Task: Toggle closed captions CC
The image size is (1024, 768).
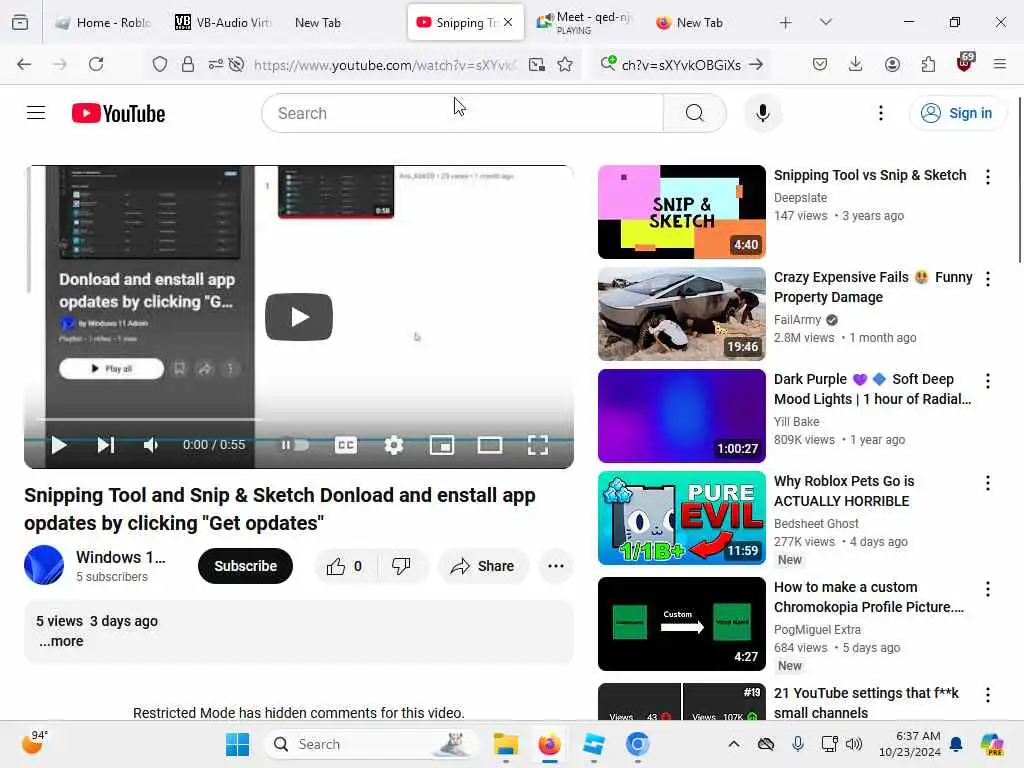Action: pyautogui.click(x=345, y=445)
